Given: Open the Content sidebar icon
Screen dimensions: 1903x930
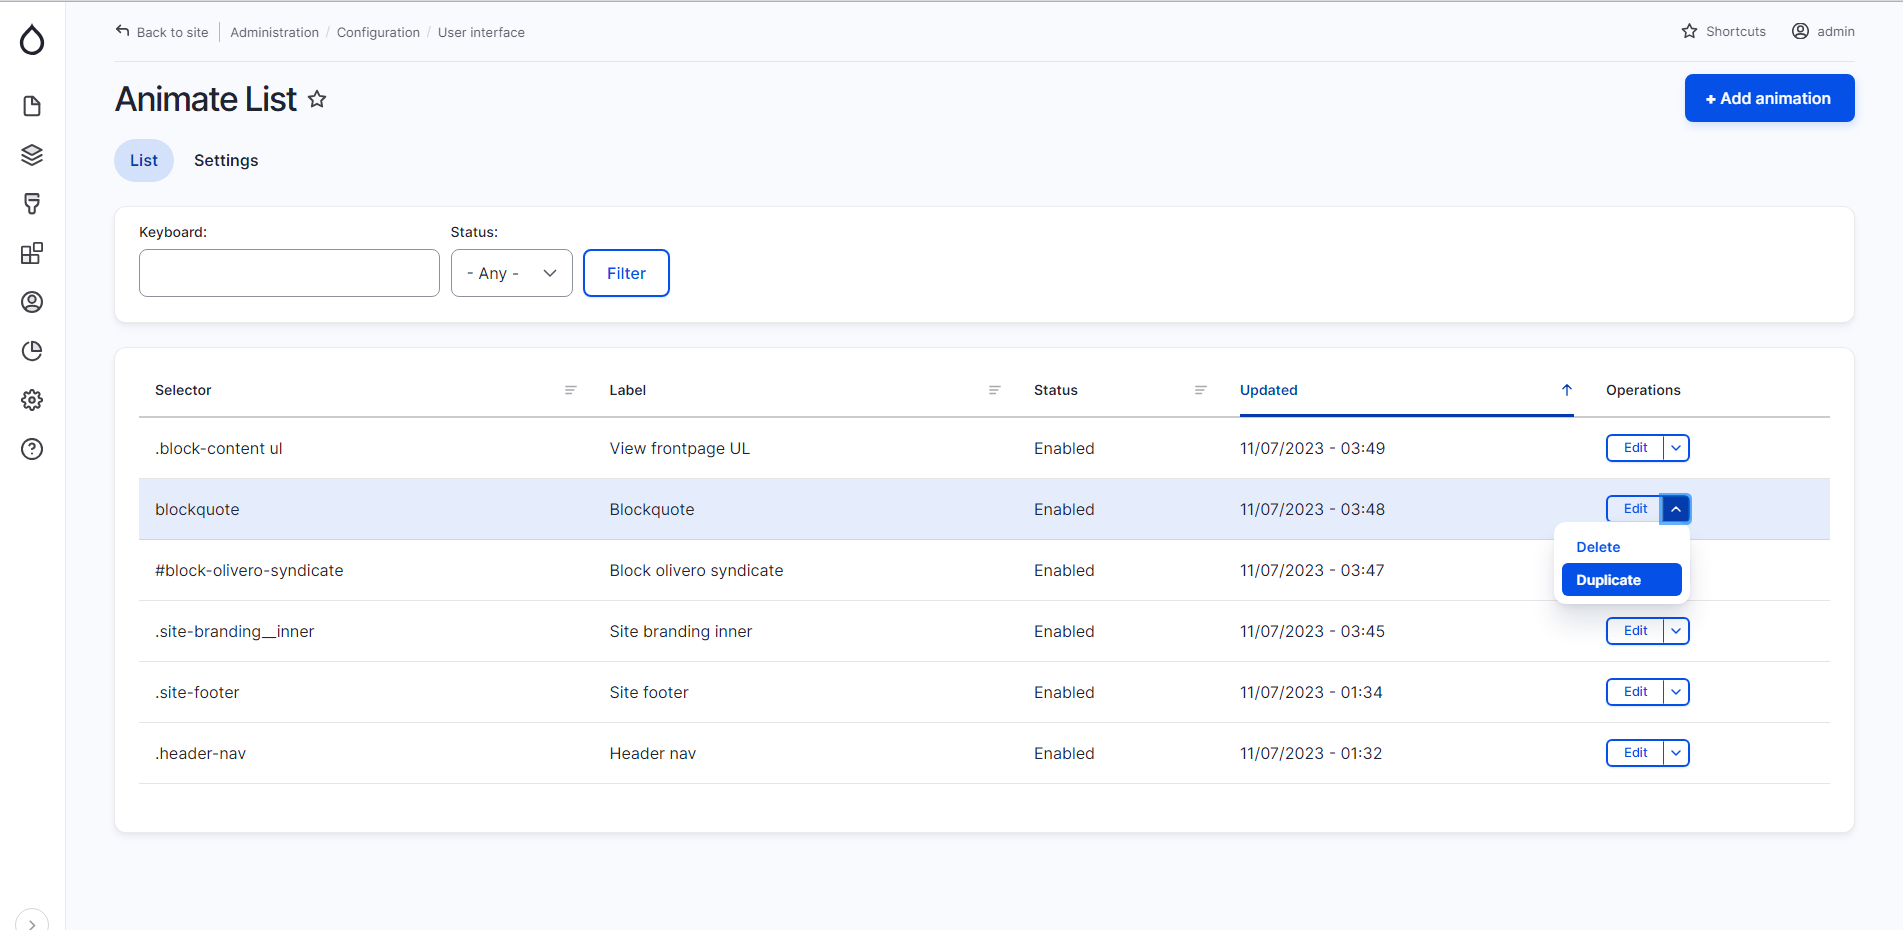Looking at the screenshot, I should tap(32, 106).
